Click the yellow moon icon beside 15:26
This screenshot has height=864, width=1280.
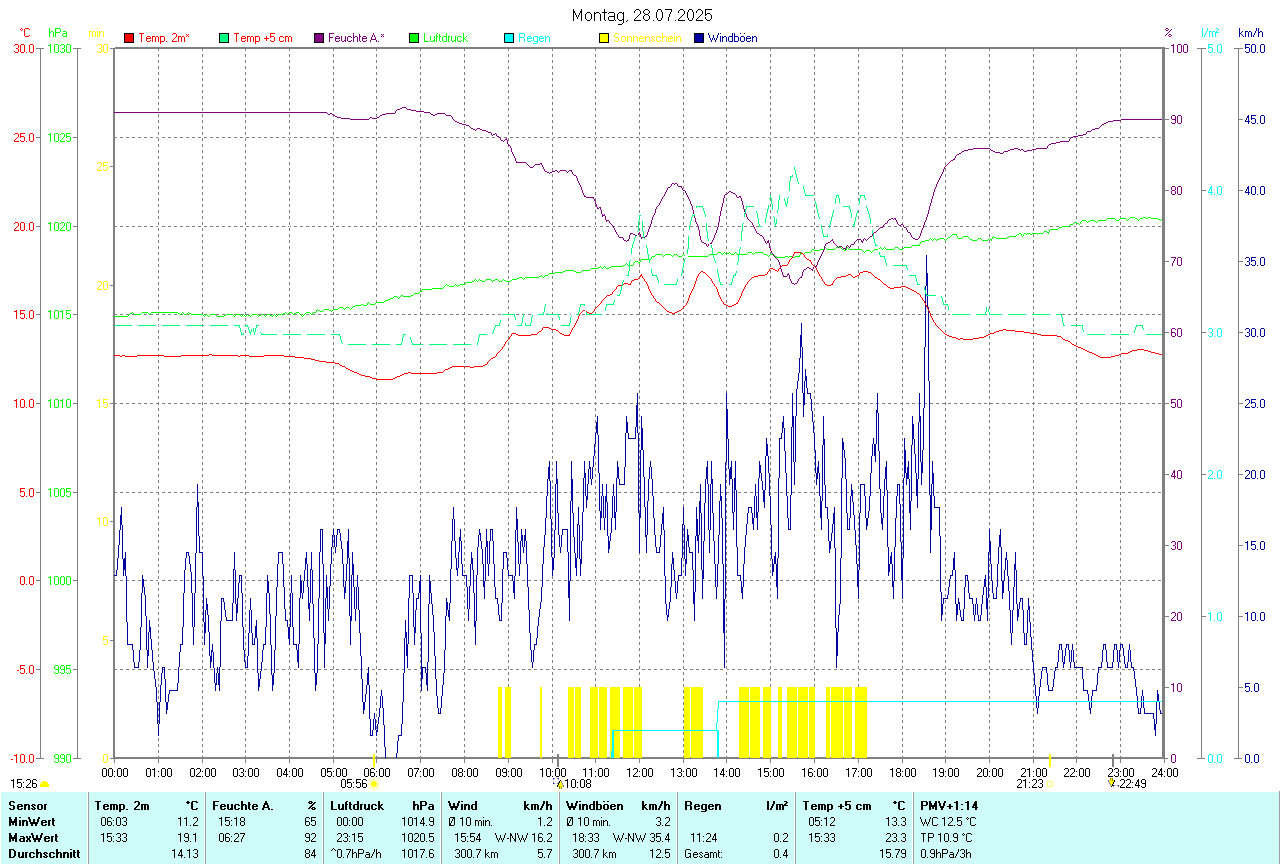click(x=44, y=784)
